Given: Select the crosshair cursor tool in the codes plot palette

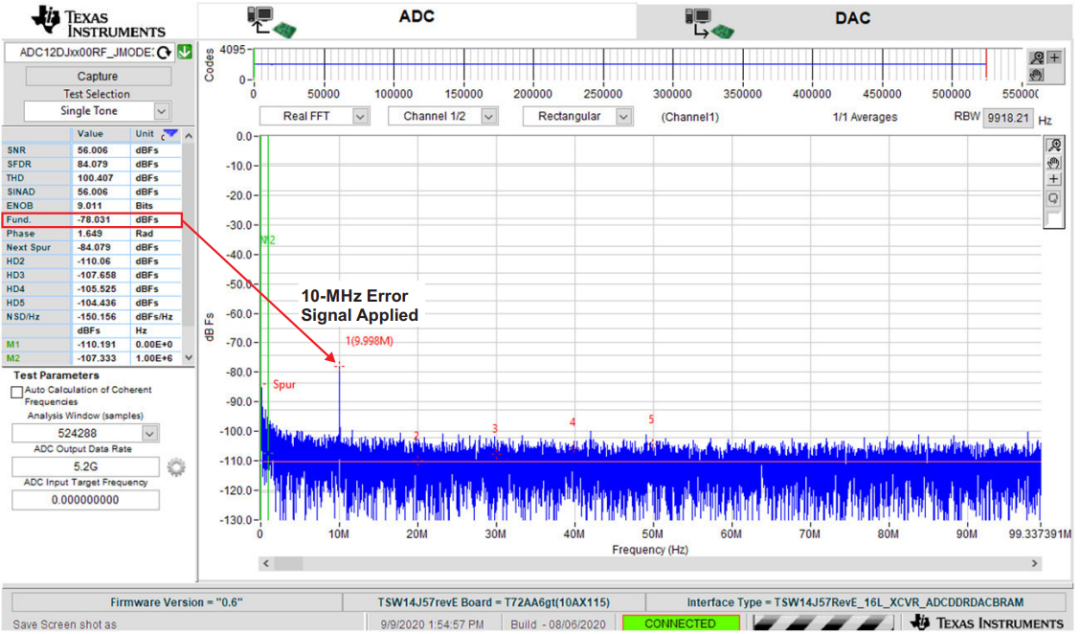Looking at the screenshot, I should point(1054,58).
